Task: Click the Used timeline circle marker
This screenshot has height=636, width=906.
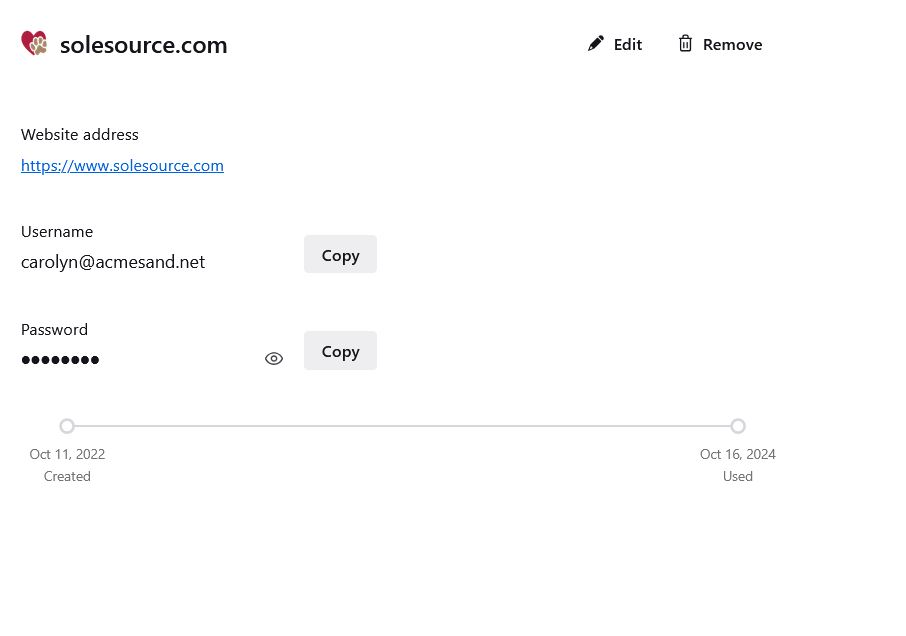Action: [x=738, y=426]
